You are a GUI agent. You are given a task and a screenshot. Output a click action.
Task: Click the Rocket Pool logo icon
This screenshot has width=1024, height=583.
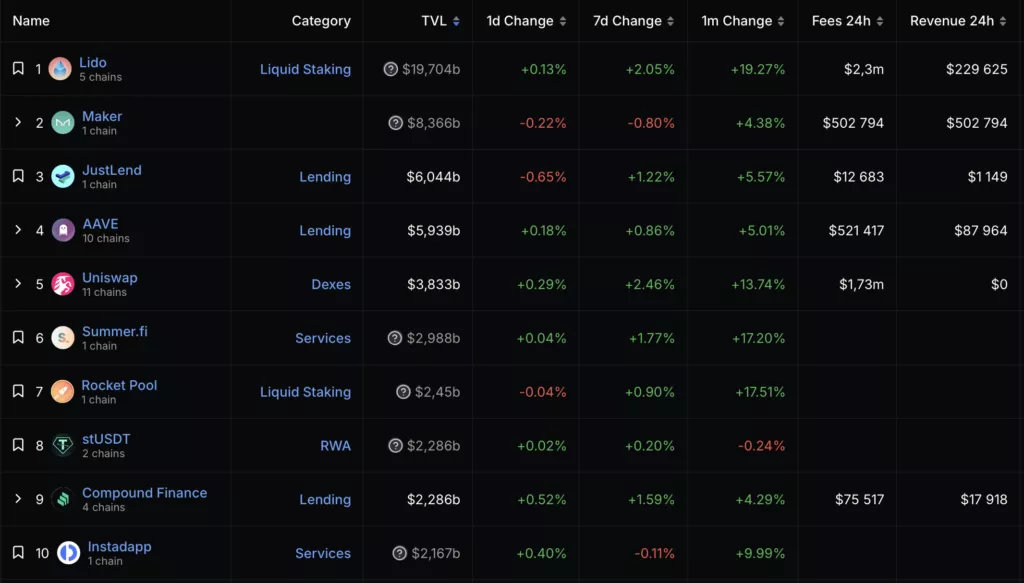click(x=63, y=391)
